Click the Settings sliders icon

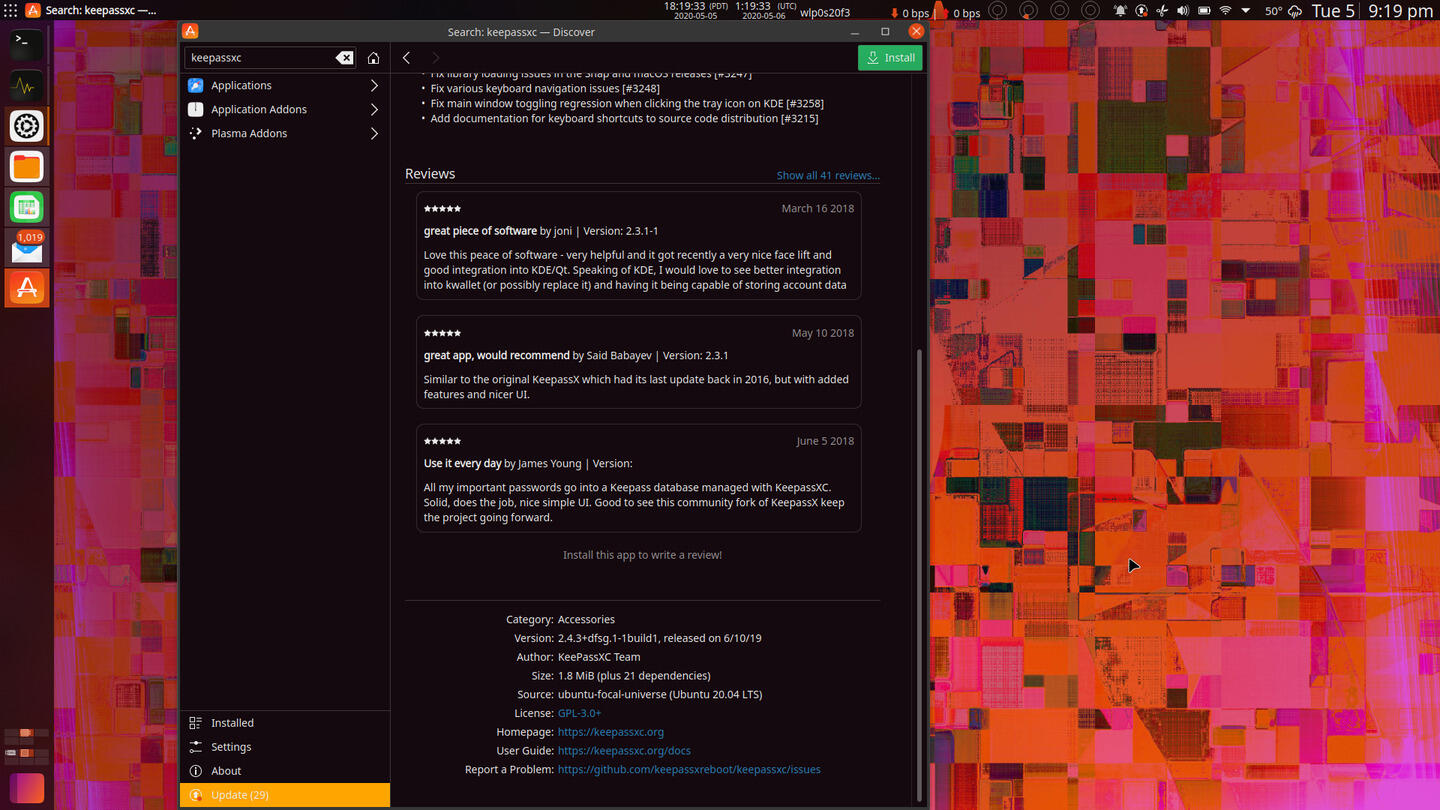tap(196, 747)
